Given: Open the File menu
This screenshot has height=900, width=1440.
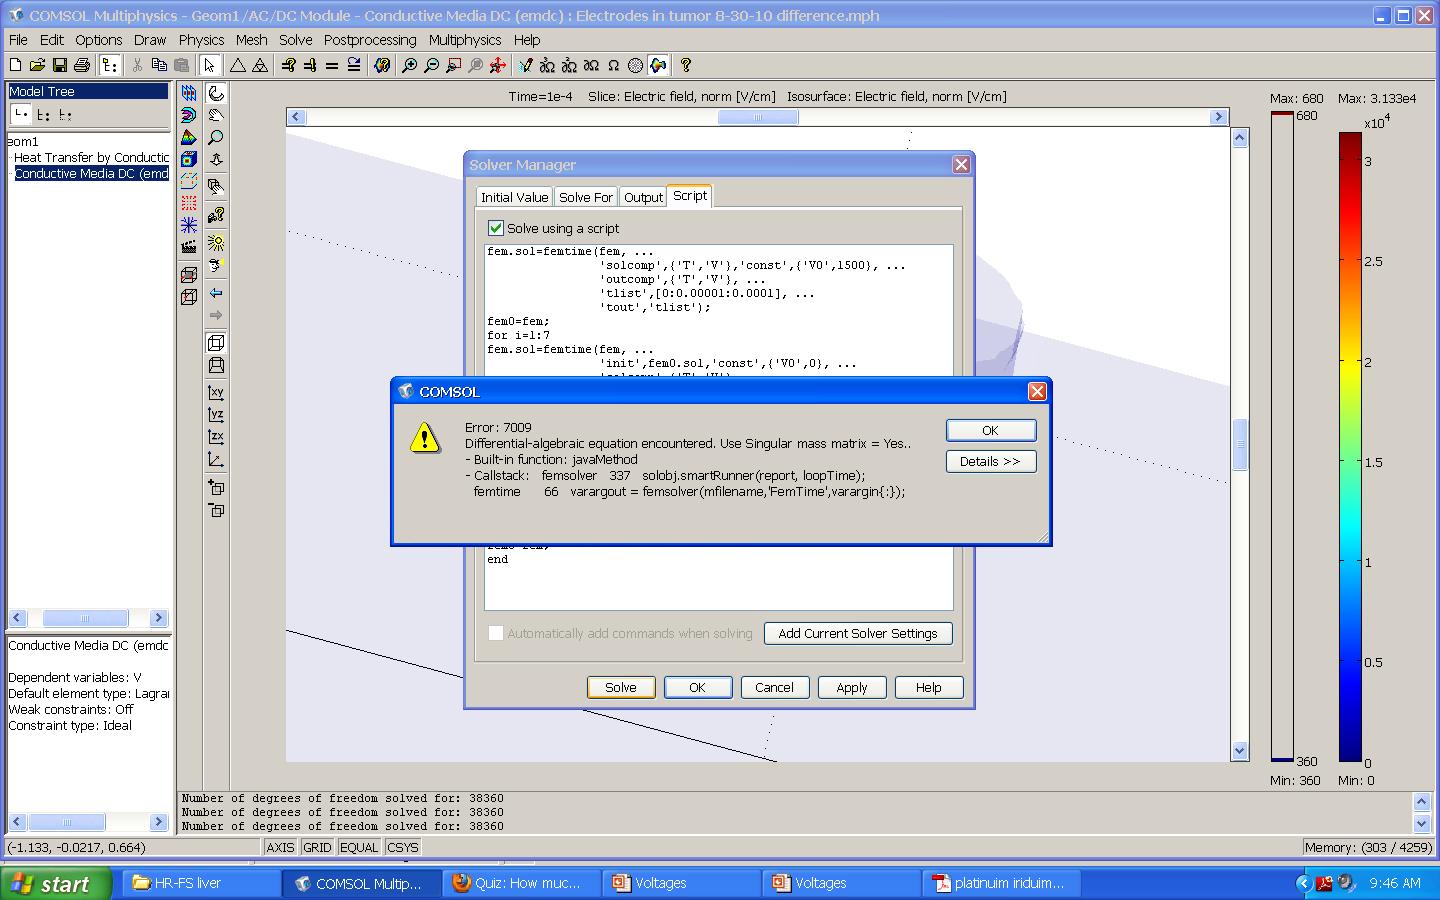Looking at the screenshot, I should 18,40.
